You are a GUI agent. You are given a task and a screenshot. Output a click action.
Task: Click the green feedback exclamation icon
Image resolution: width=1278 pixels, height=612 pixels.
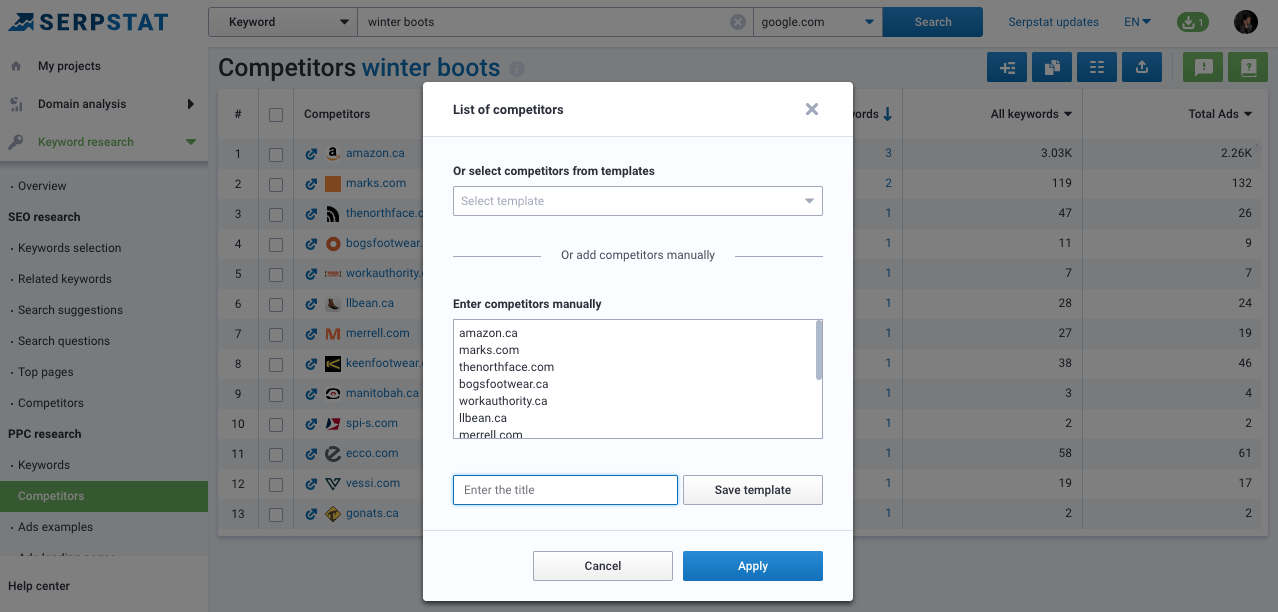tap(1204, 67)
